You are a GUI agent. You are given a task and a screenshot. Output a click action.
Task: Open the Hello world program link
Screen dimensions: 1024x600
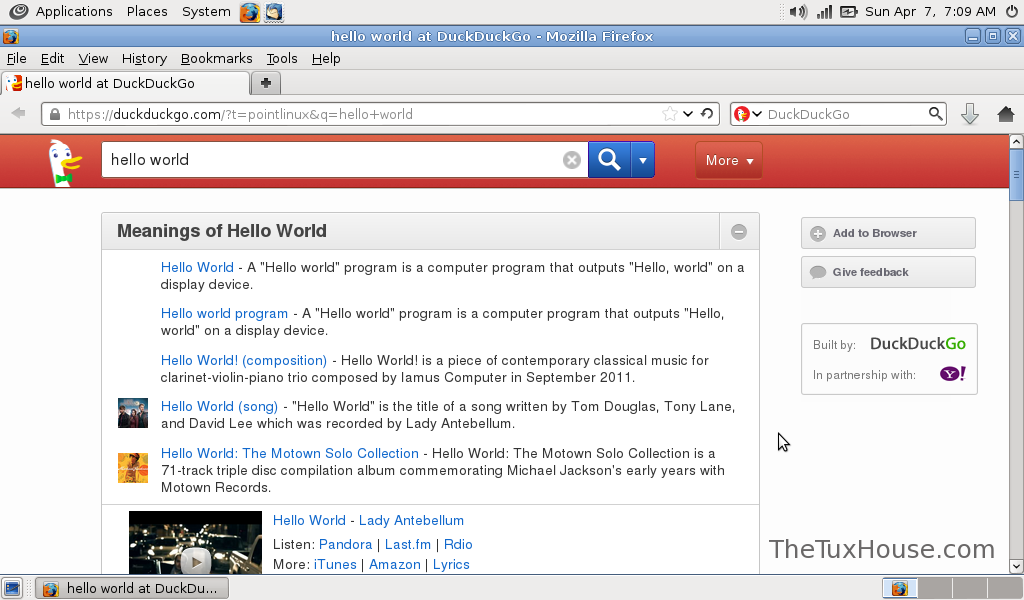pyautogui.click(x=224, y=314)
